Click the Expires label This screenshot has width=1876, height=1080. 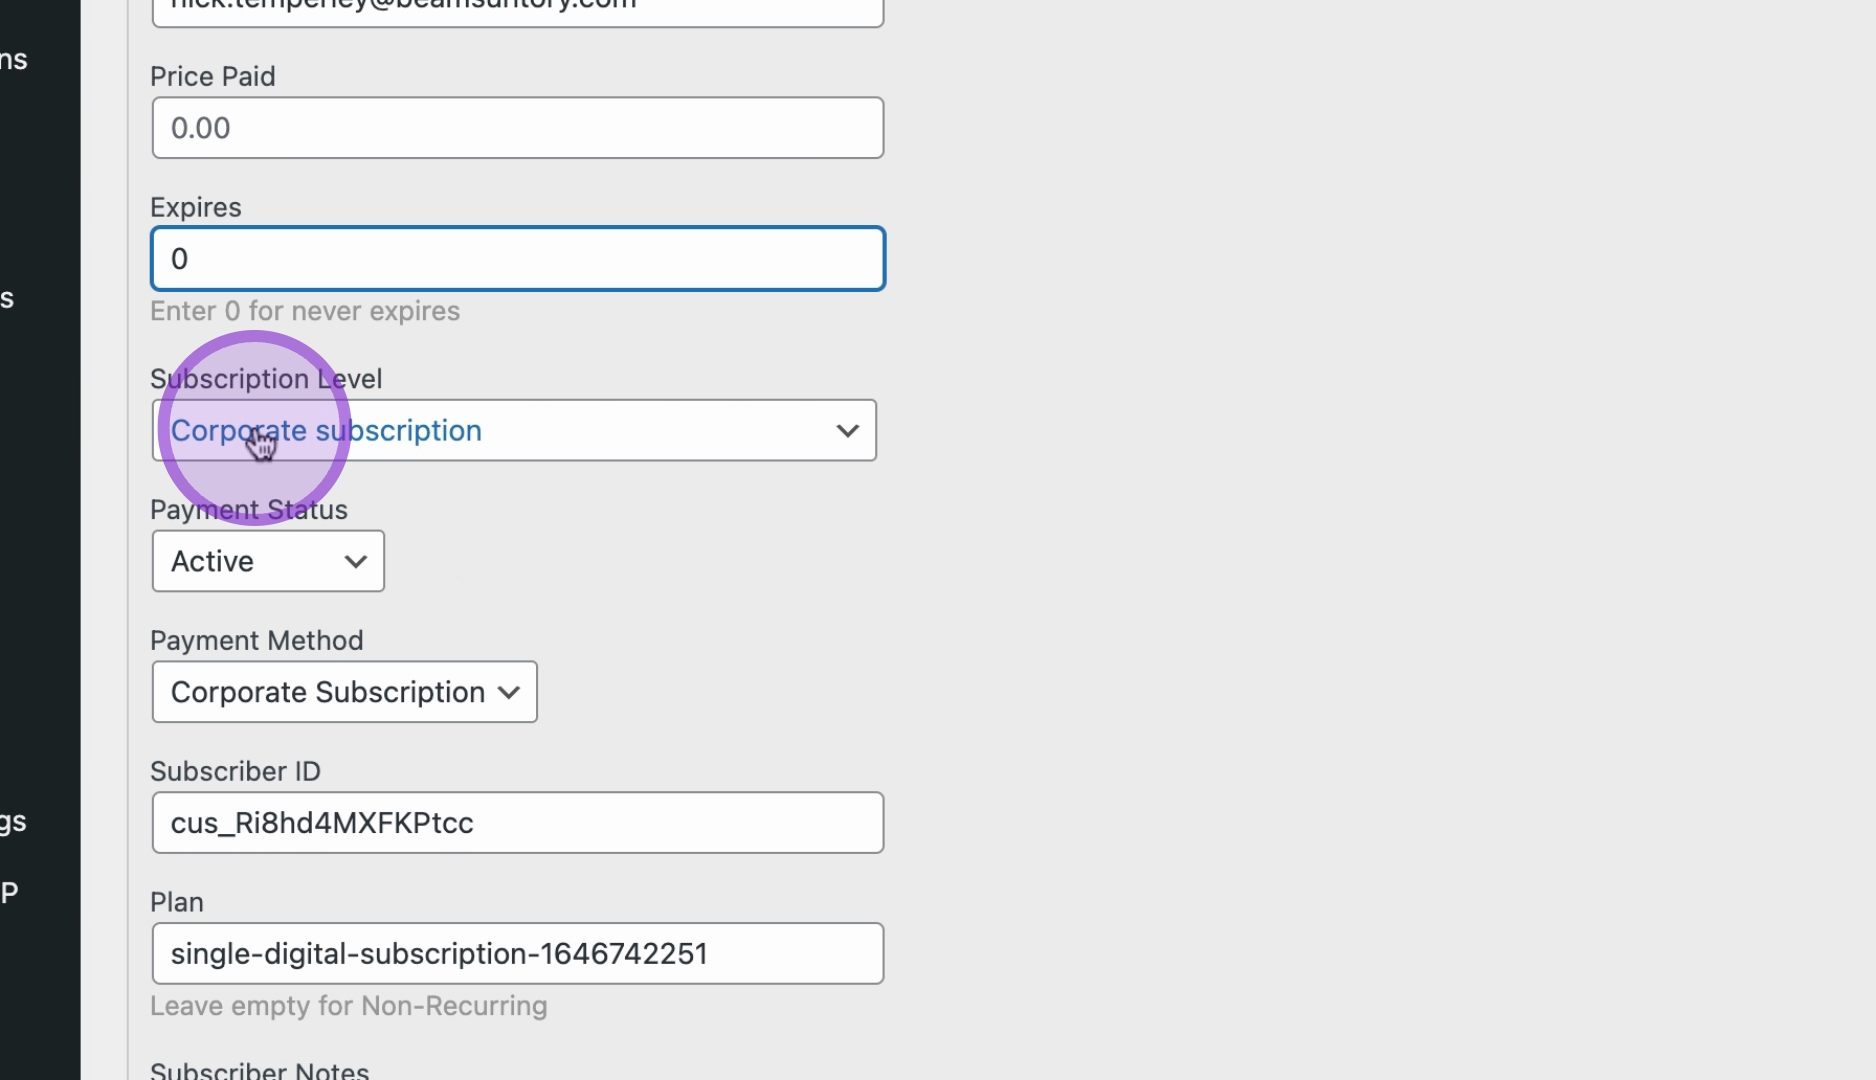tap(196, 207)
